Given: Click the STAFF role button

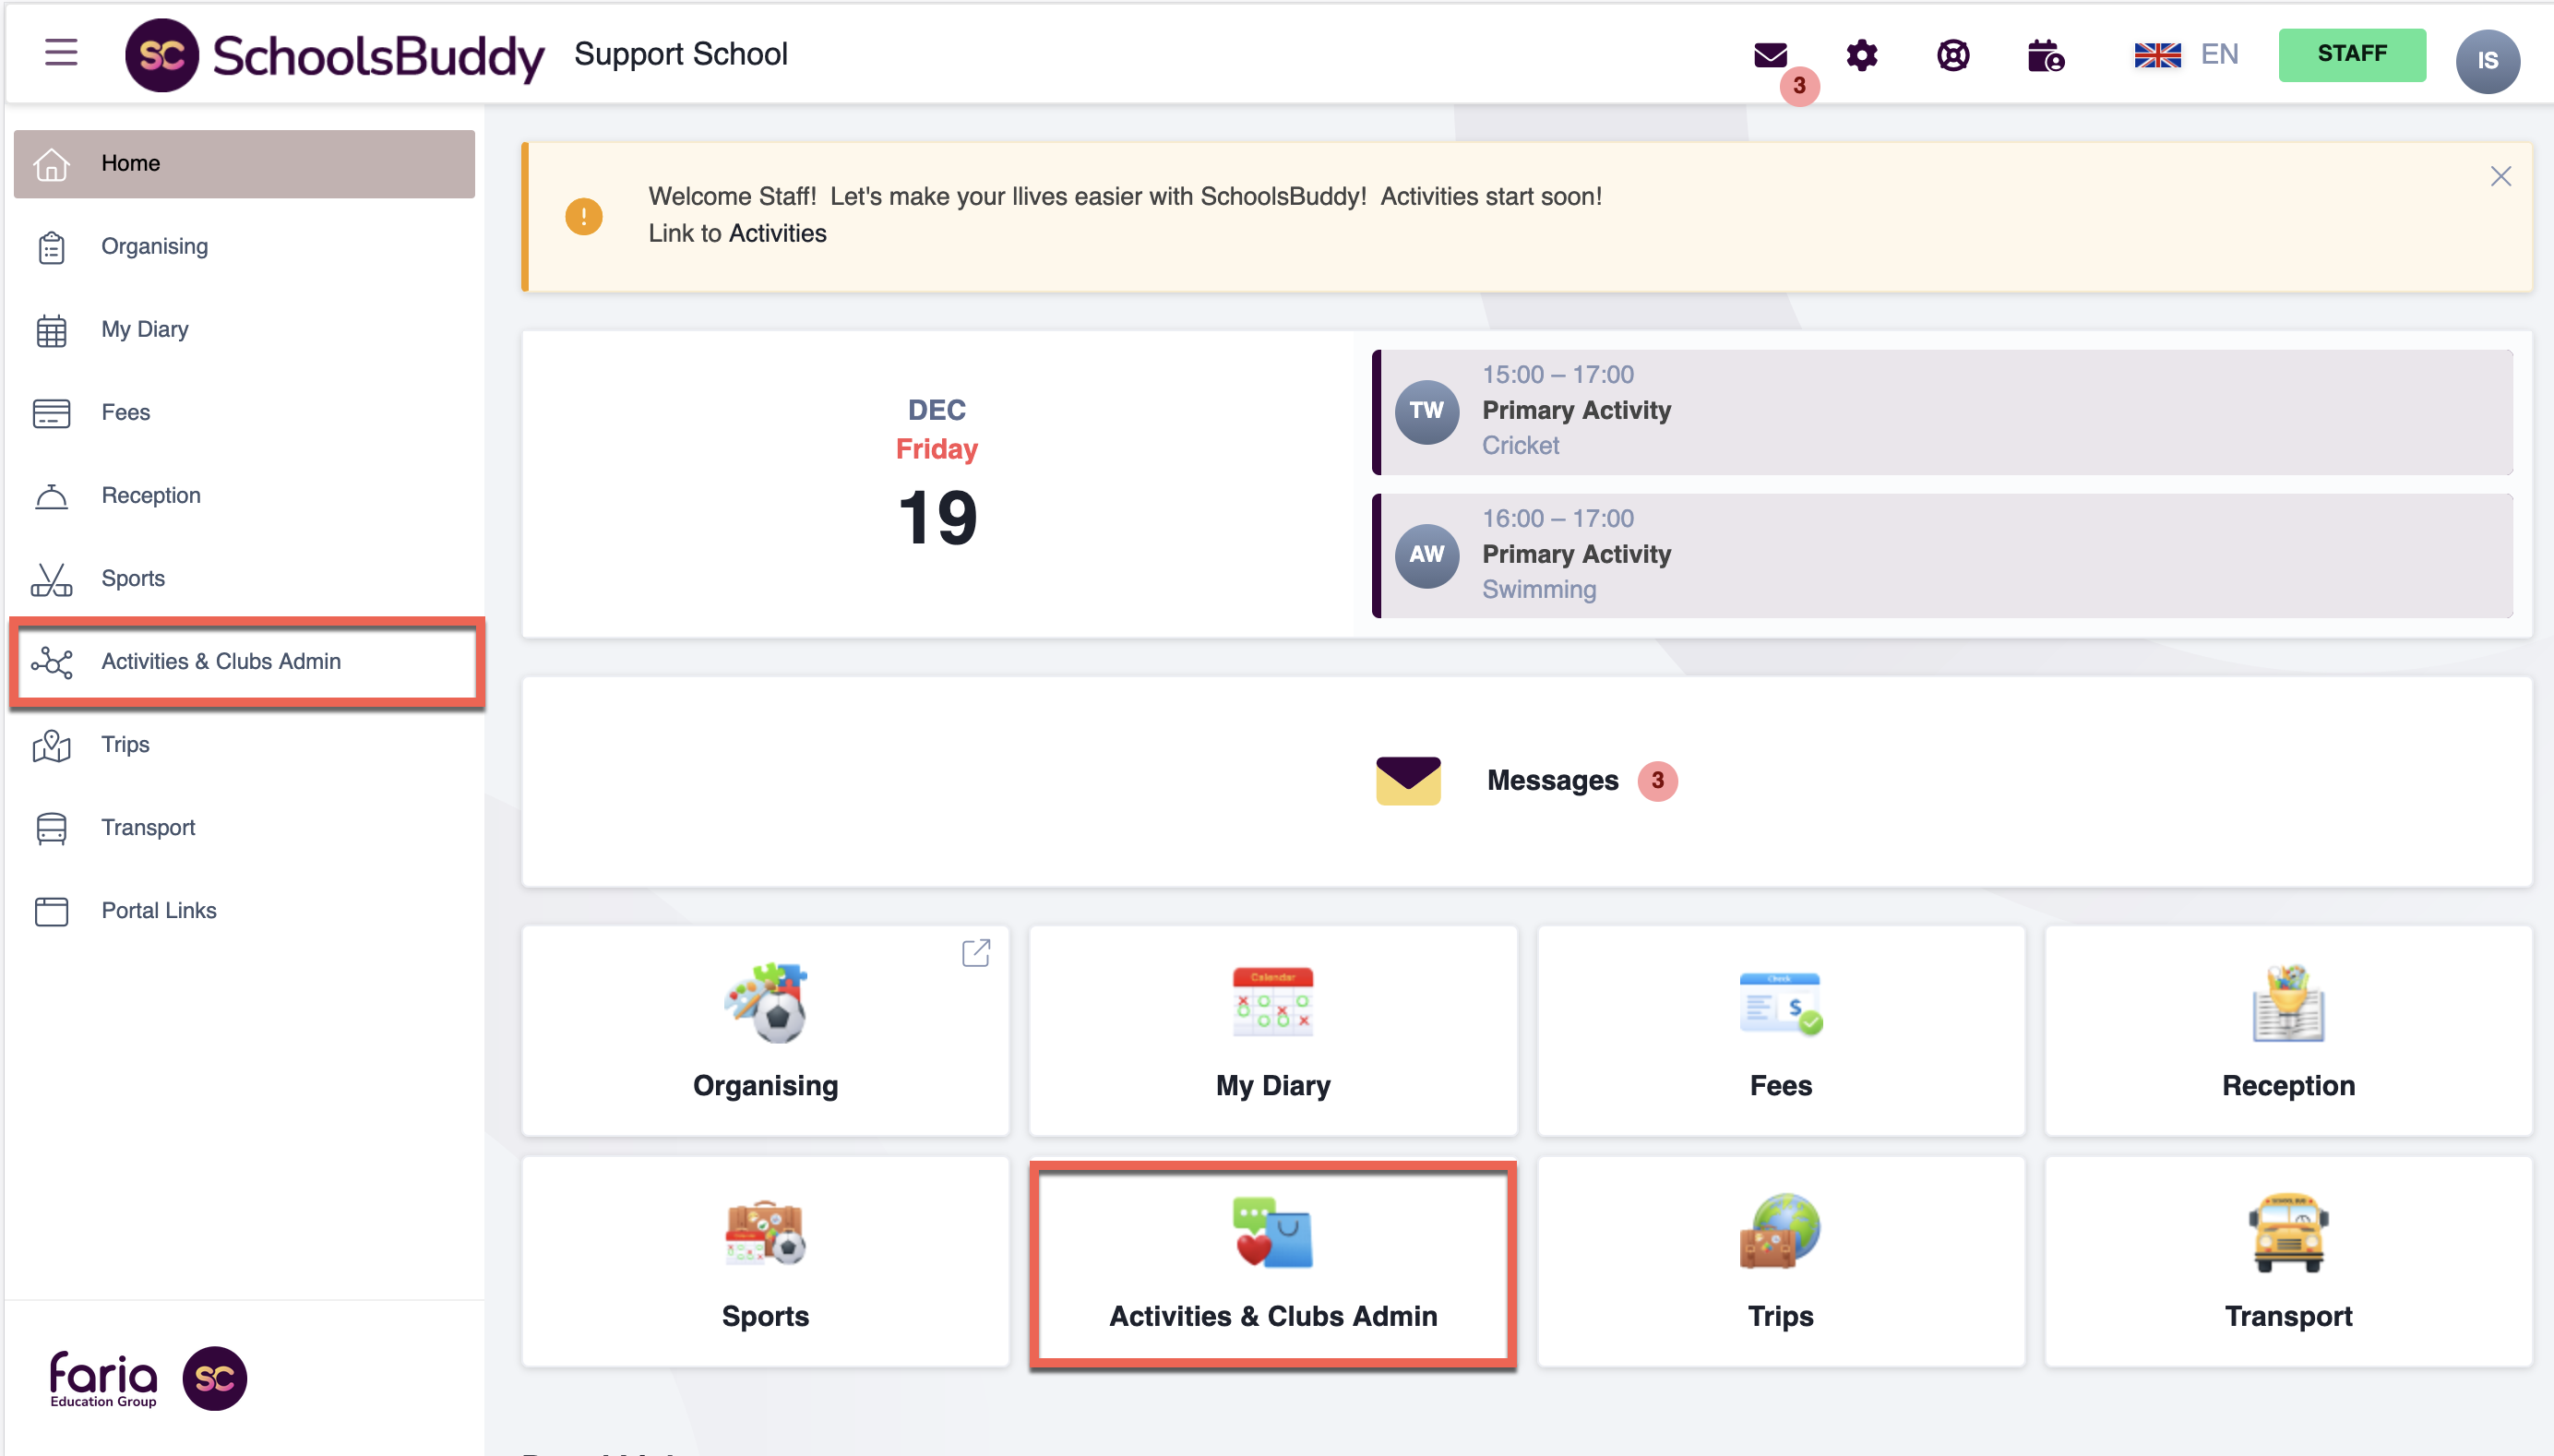Looking at the screenshot, I should coord(2351,54).
